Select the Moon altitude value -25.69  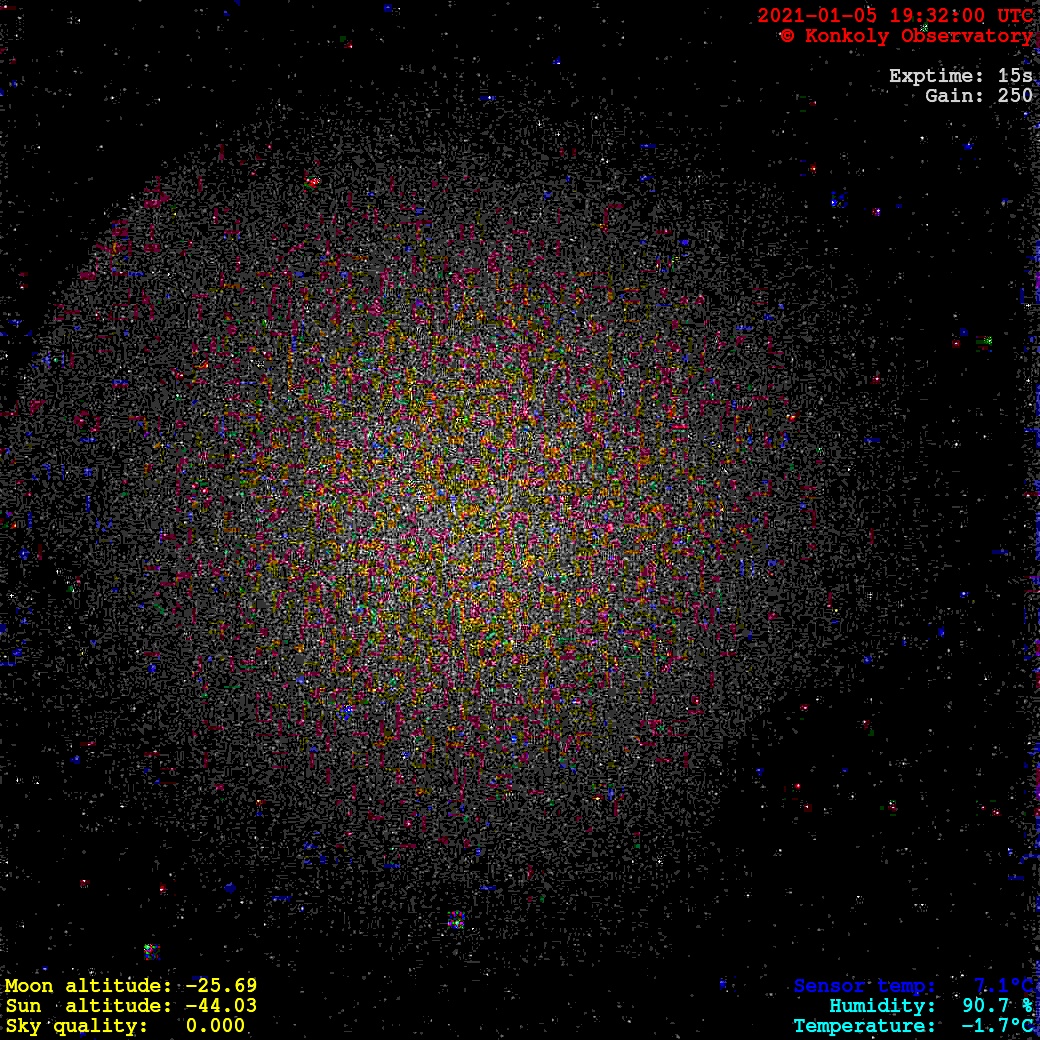coord(221,986)
